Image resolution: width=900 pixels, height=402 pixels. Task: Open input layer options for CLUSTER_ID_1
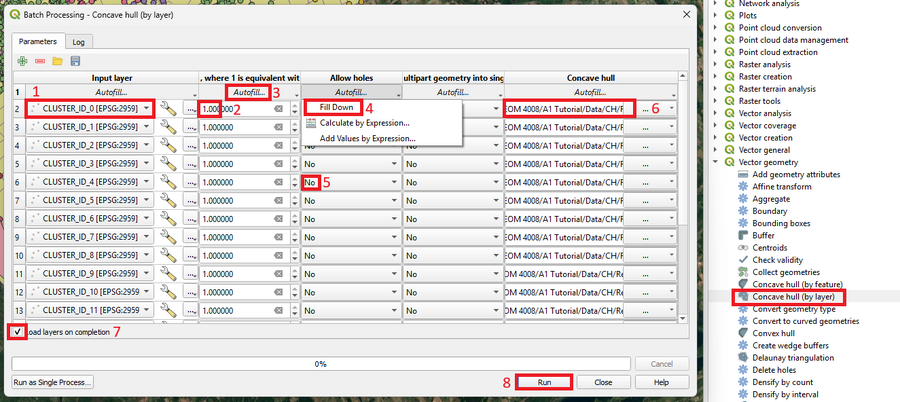[190, 127]
